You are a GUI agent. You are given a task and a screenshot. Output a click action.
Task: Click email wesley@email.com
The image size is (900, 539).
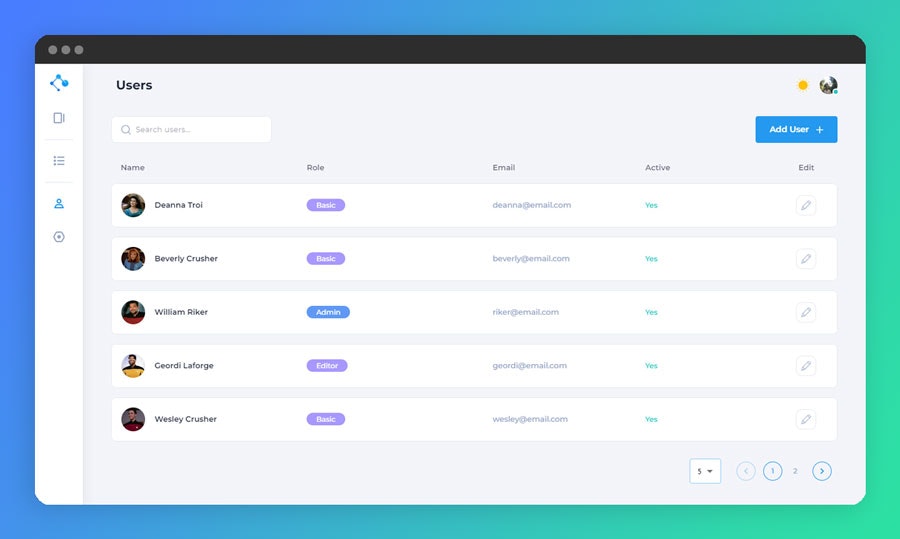click(530, 420)
